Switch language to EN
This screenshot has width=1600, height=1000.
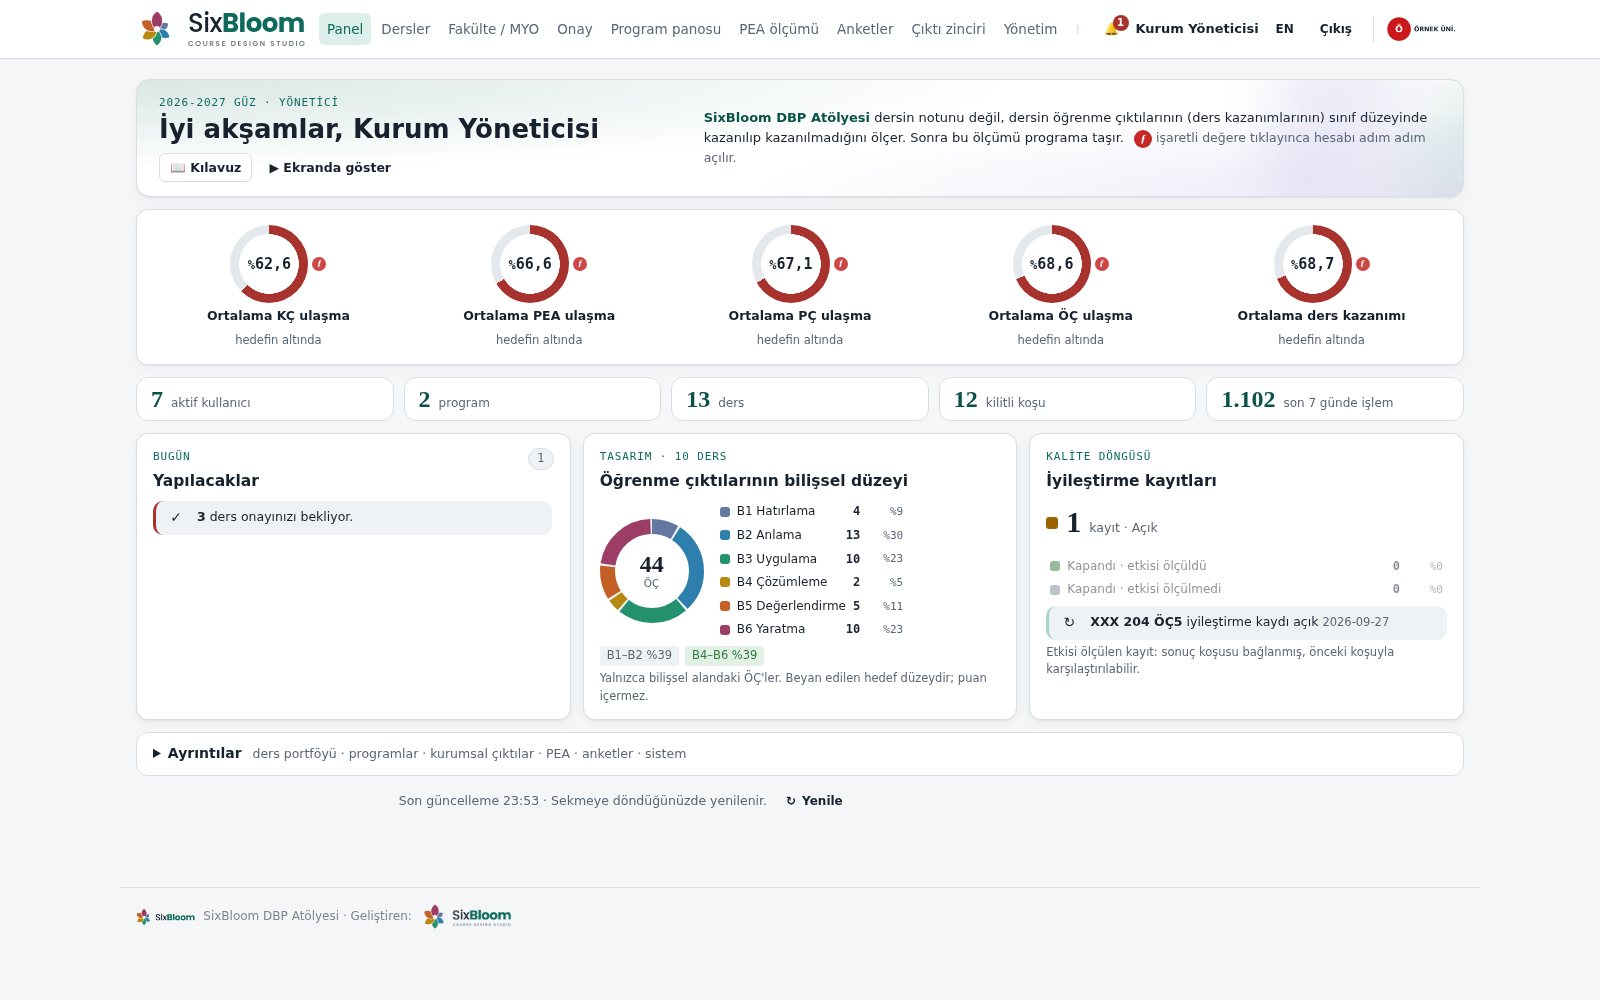1285,29
